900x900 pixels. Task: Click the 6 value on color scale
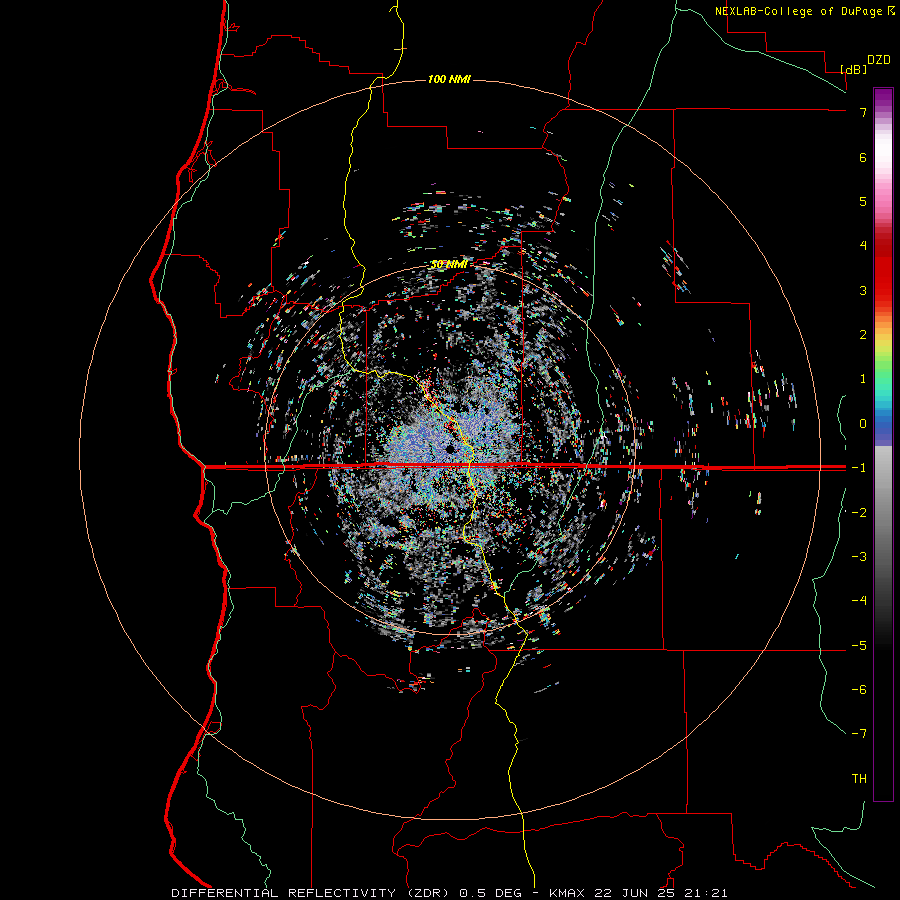coord(863,157)
